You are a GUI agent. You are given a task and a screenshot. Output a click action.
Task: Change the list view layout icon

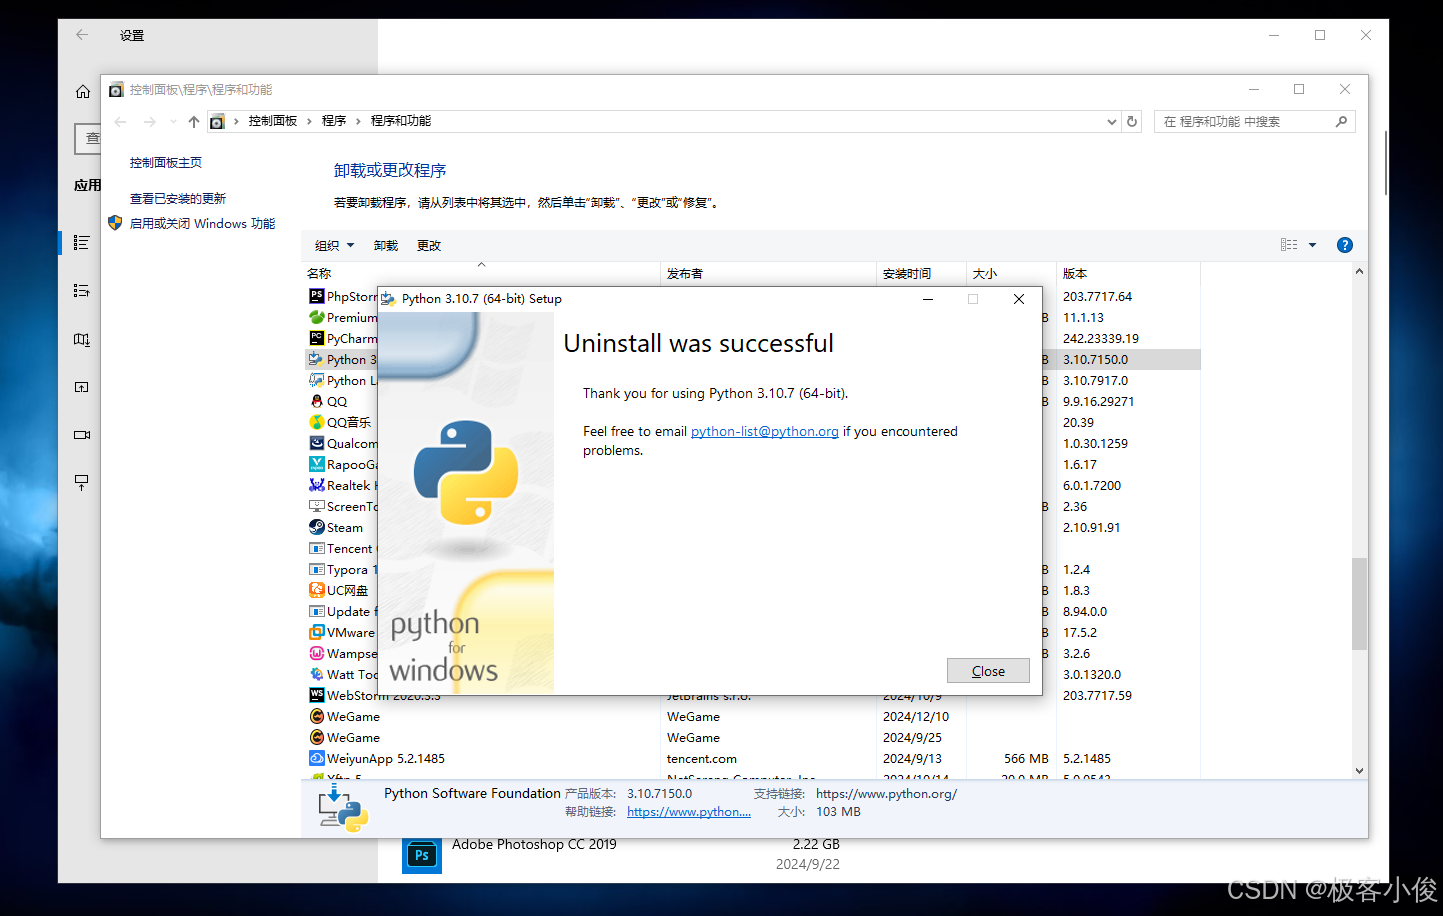point(1289,245)
